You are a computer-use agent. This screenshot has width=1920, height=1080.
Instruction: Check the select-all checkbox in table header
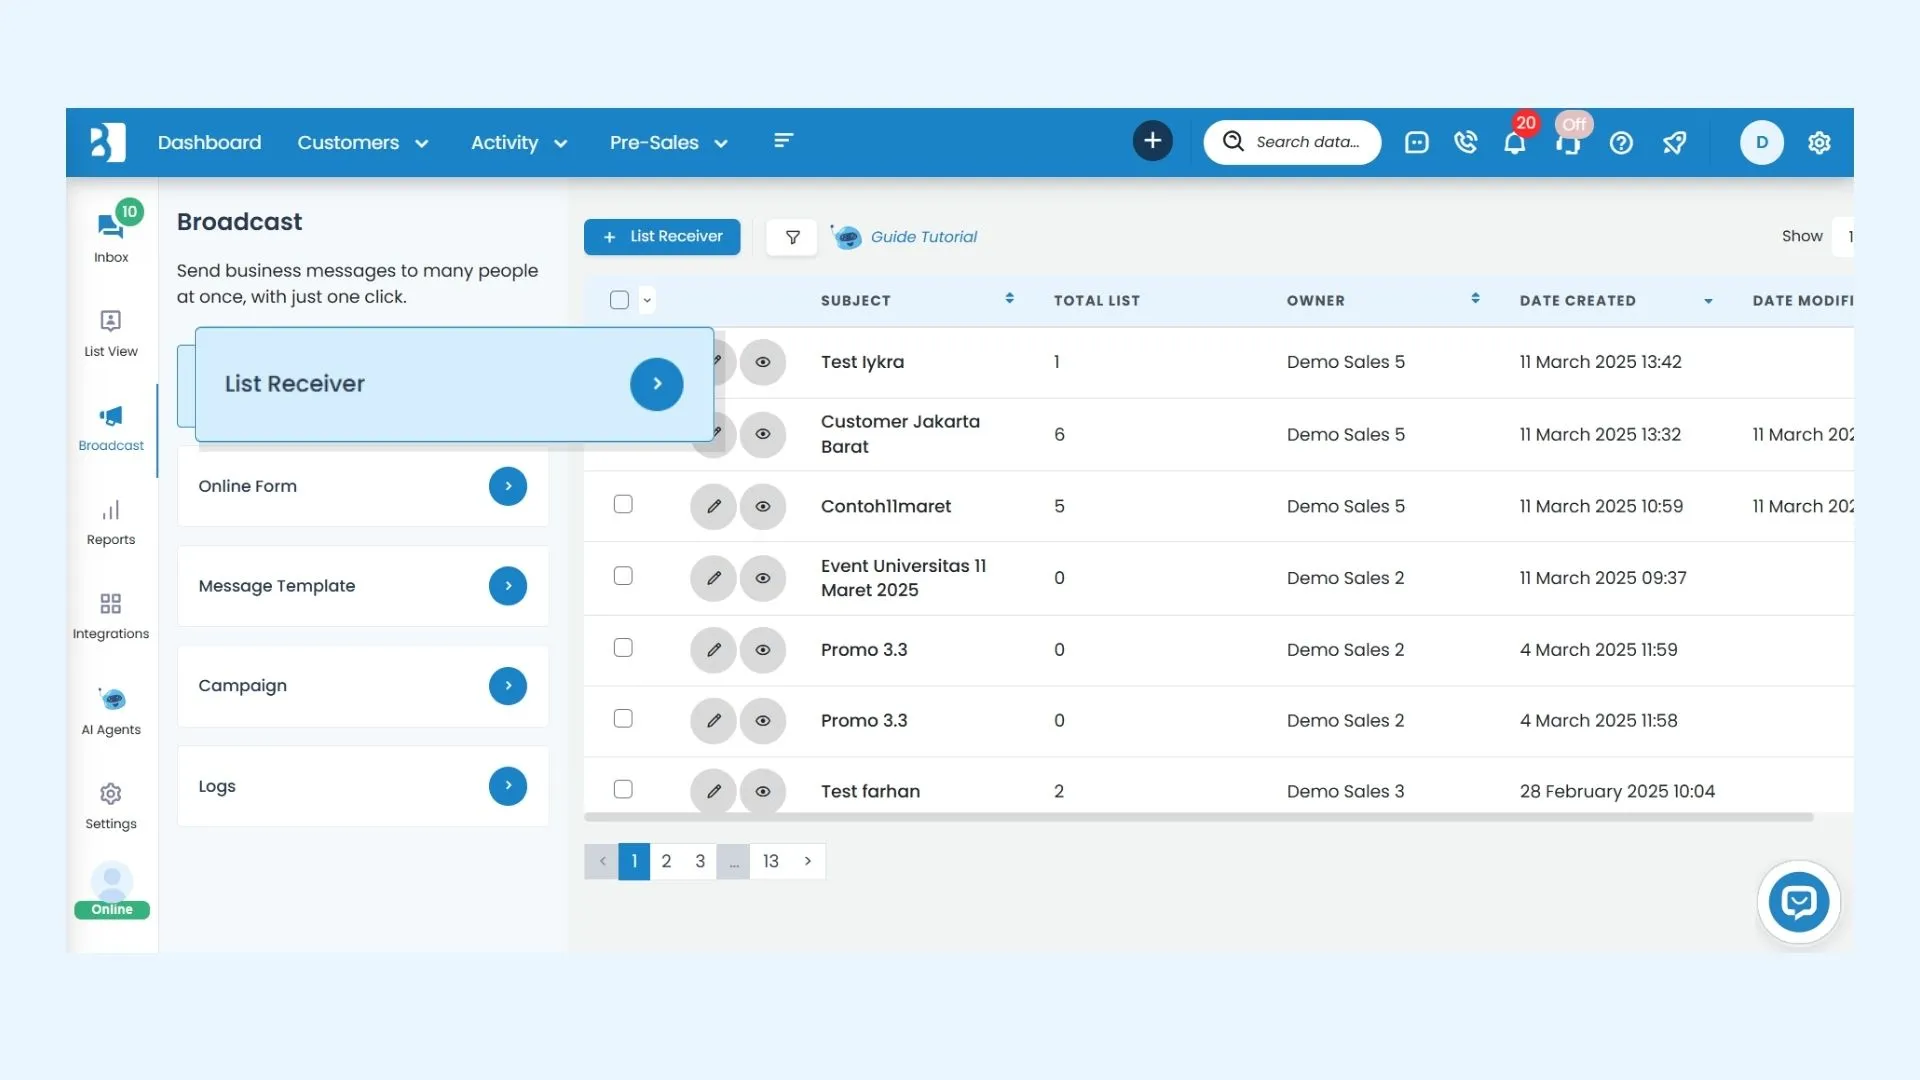click(619, 300)
